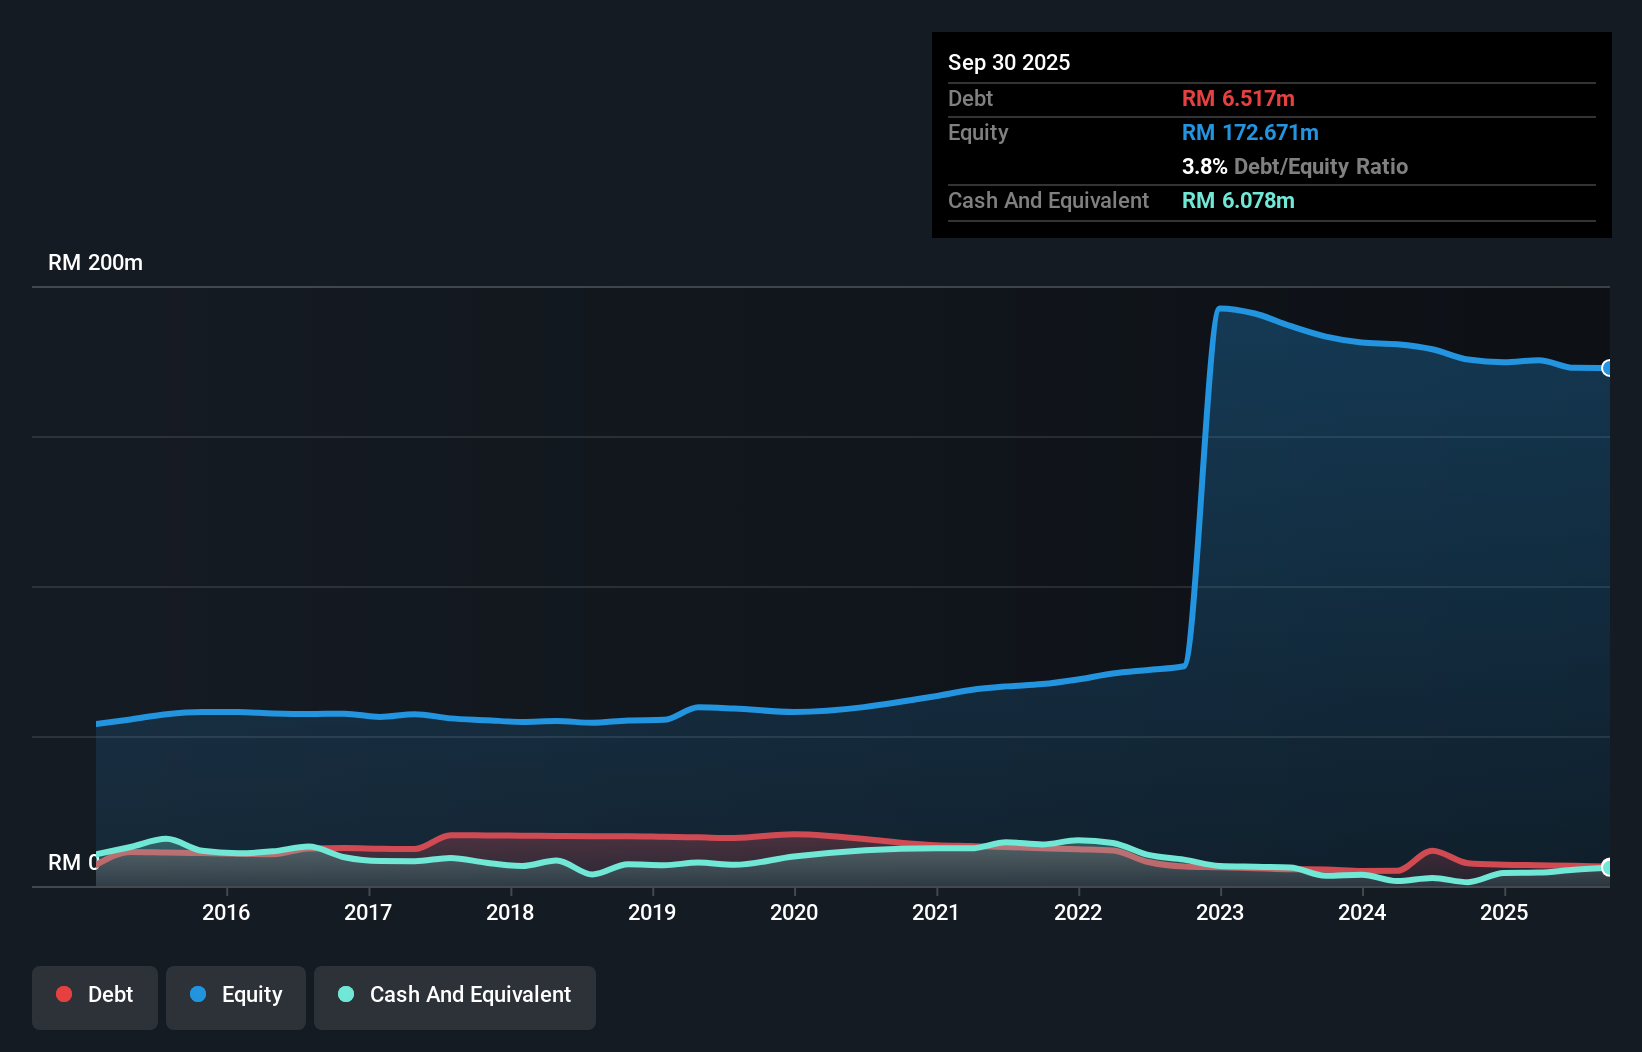1642x1052 pixels.
Task: Select the 2023 year label
Action: coord(1221,913)
